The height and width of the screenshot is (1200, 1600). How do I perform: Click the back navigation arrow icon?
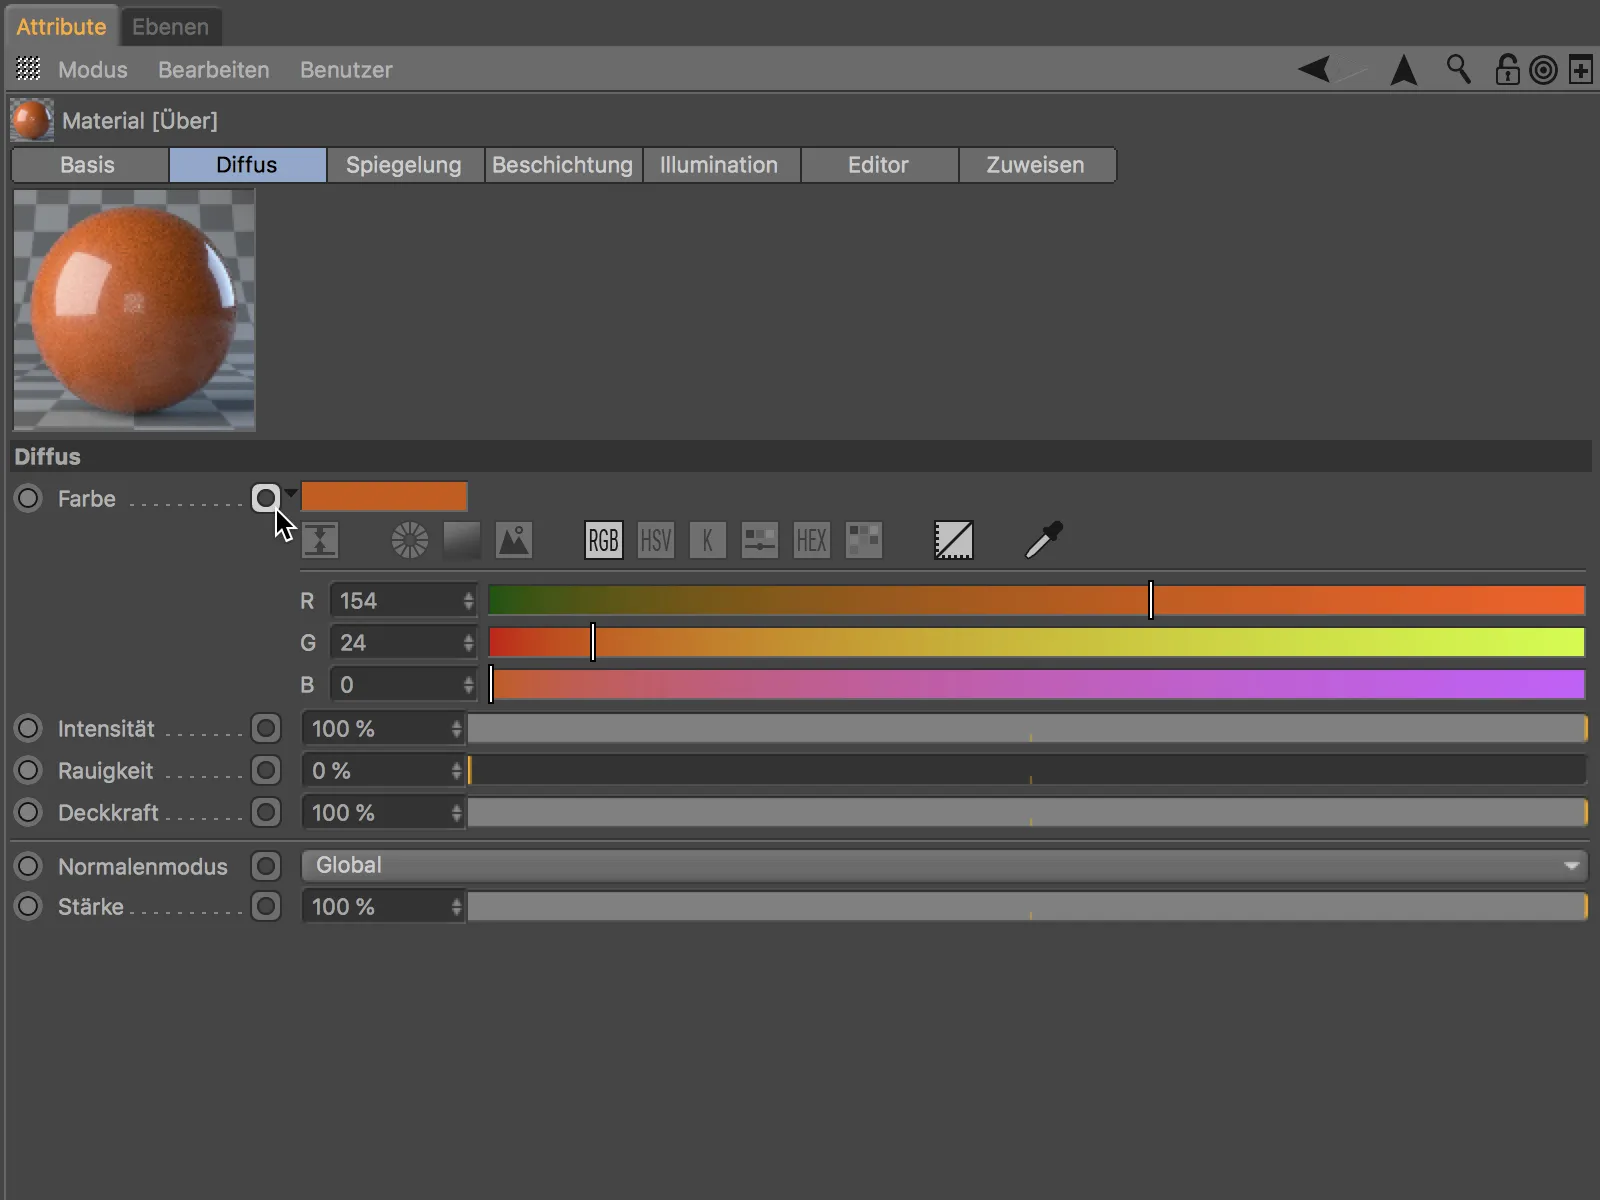point(1314,69)
